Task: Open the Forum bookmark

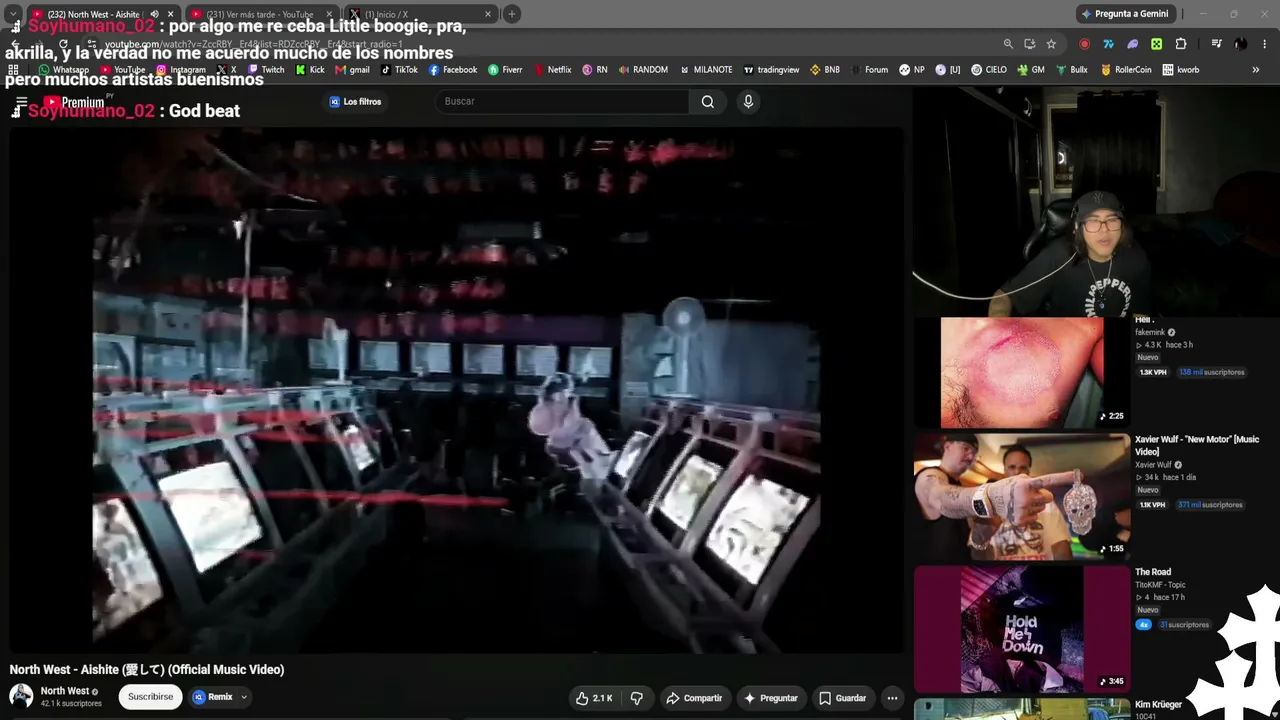Action: tap(869, 70)
